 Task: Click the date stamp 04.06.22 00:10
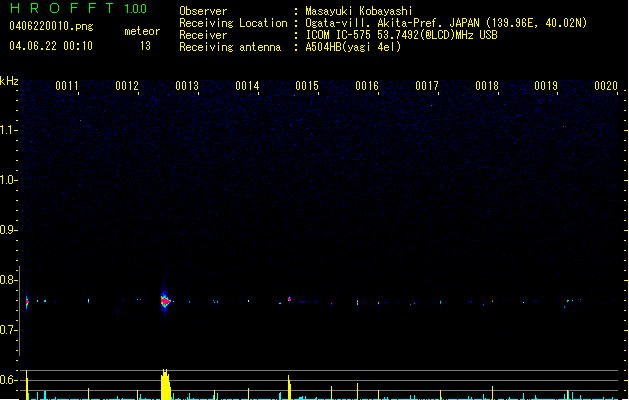click(51, 46)
